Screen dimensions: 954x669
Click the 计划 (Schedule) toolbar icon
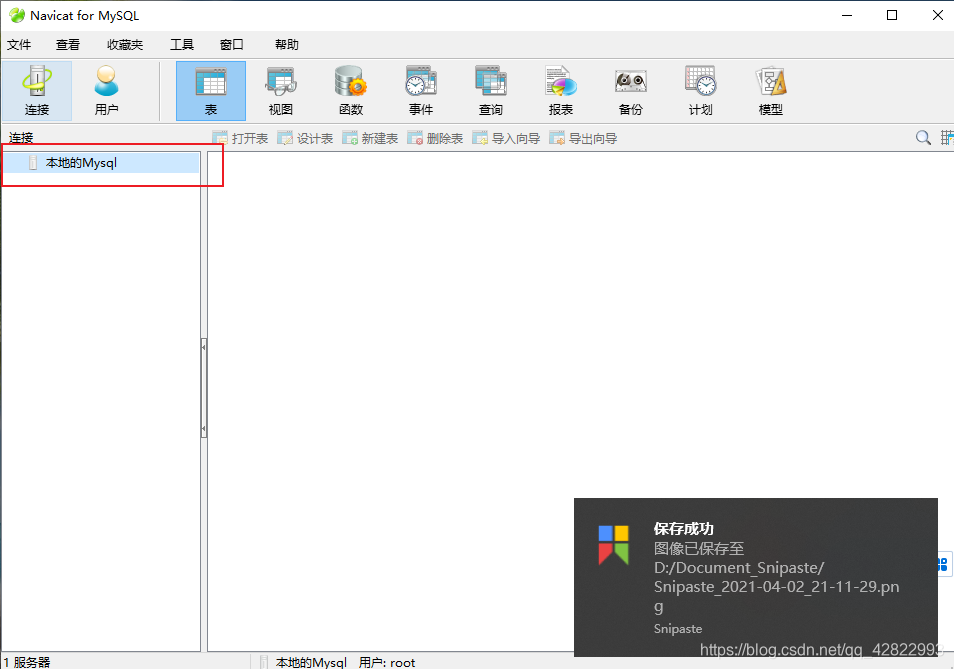[x=701, y=91]
